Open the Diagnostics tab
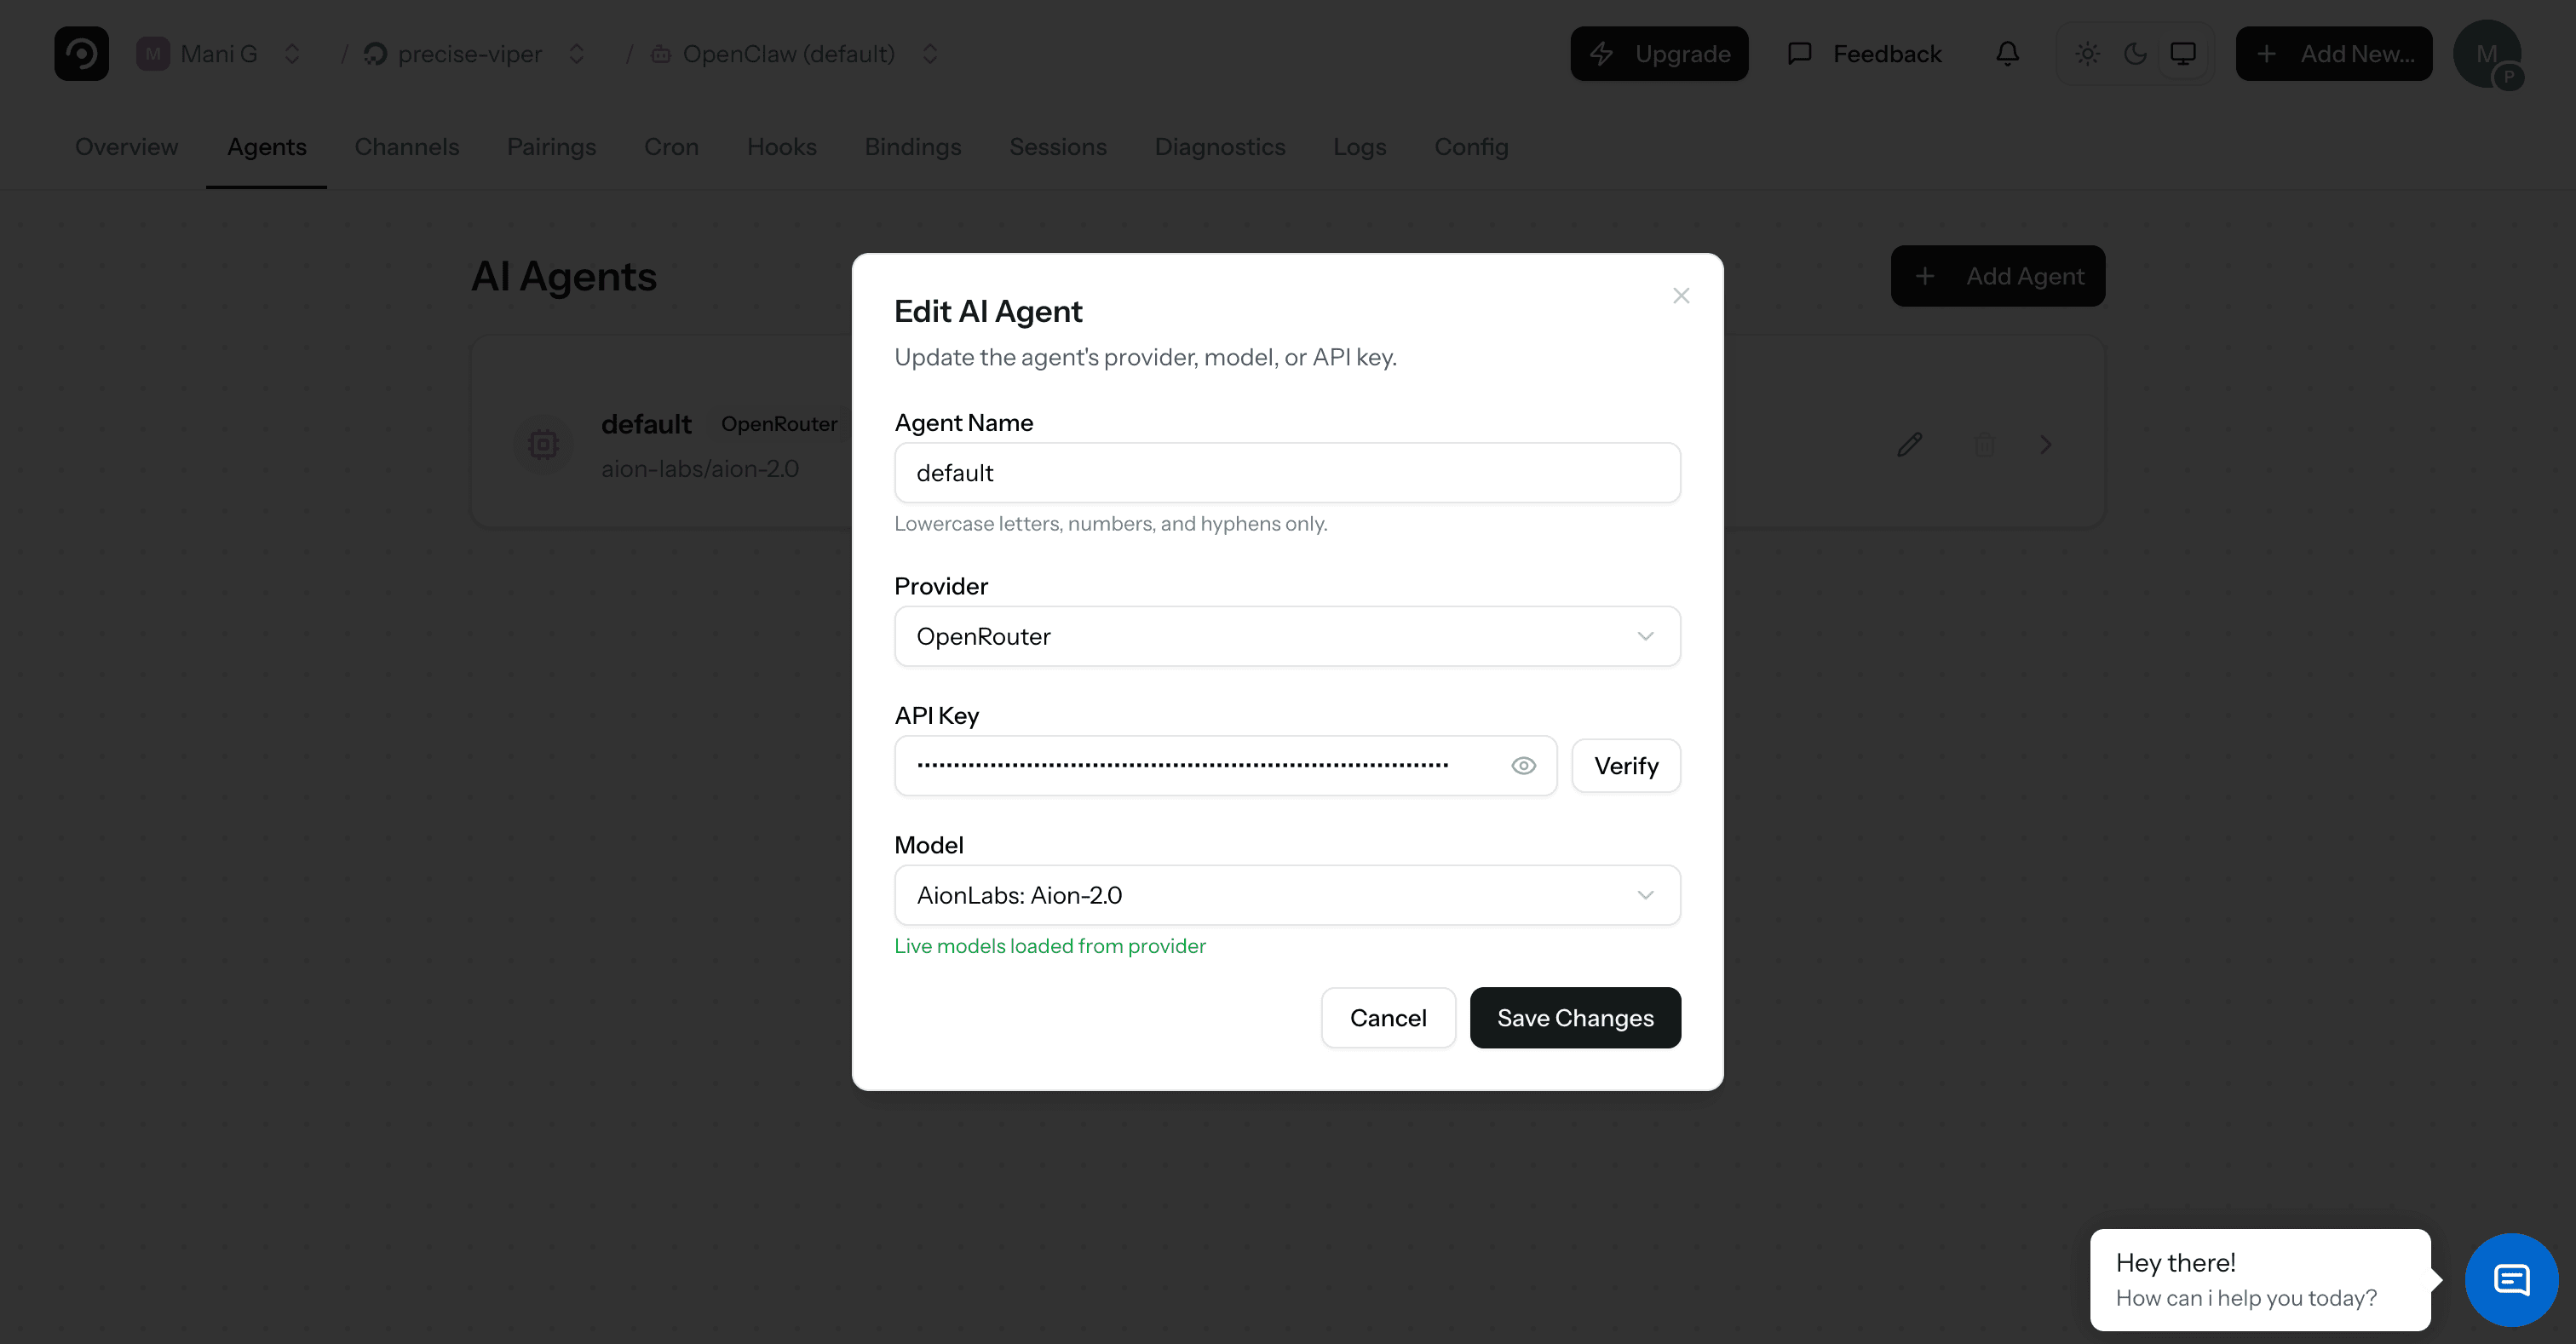Screen dimensions: 2576x1344 pyautogui.click(x=1220, y=146)
